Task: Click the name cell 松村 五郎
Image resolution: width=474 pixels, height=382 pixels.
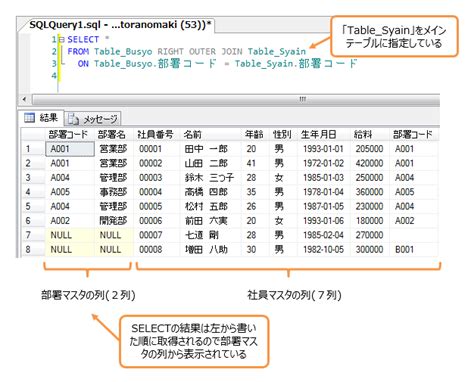Action: click(211, 206)
